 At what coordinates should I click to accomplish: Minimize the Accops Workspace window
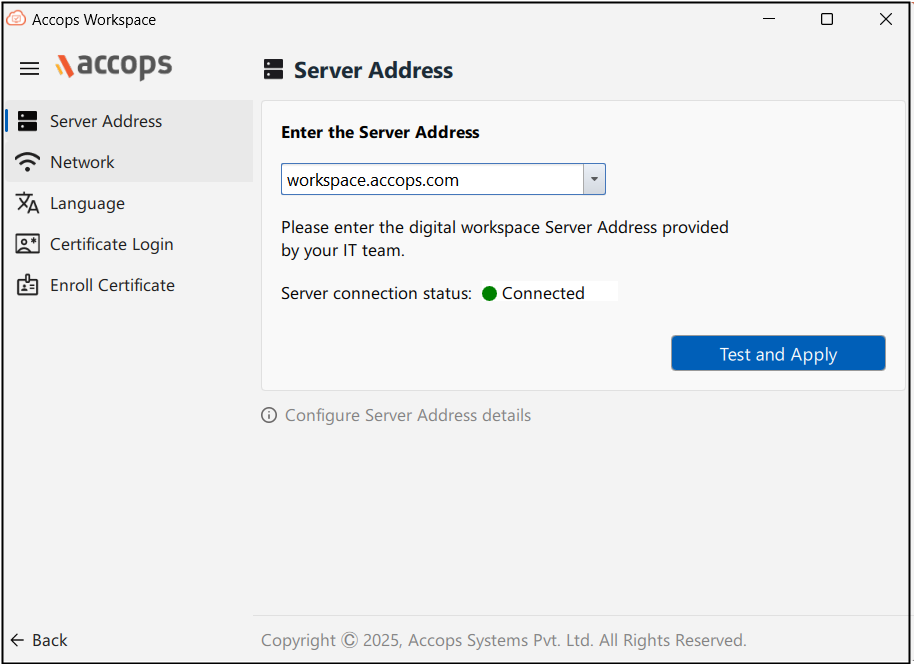pyautogui.click(x=769, y=19)
